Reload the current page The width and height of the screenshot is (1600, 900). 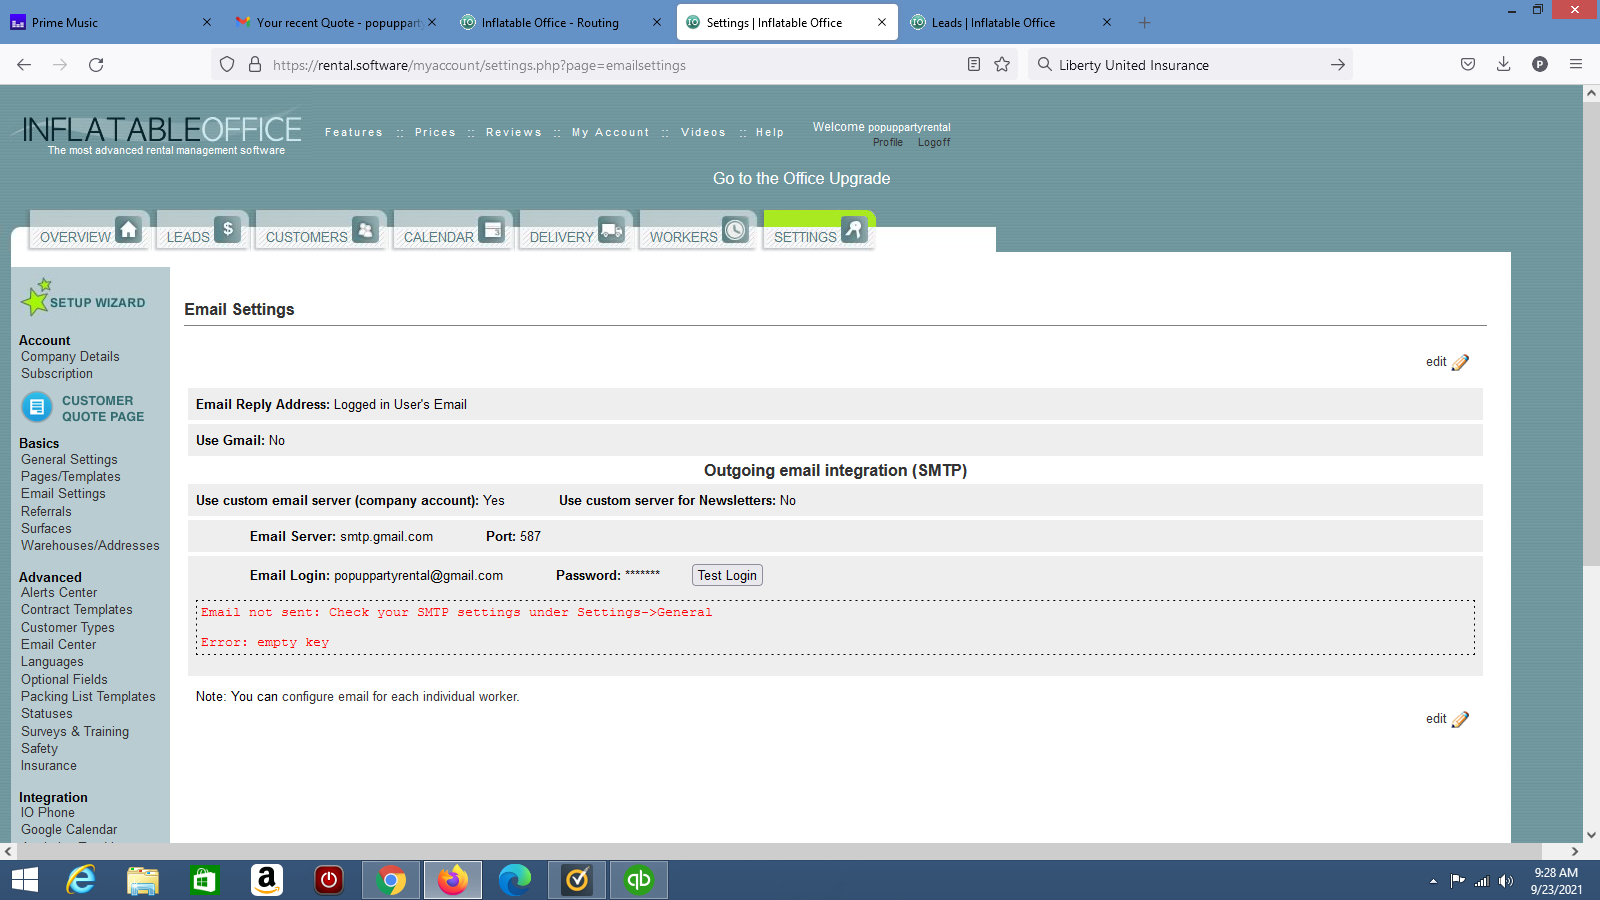coord(96,65)
